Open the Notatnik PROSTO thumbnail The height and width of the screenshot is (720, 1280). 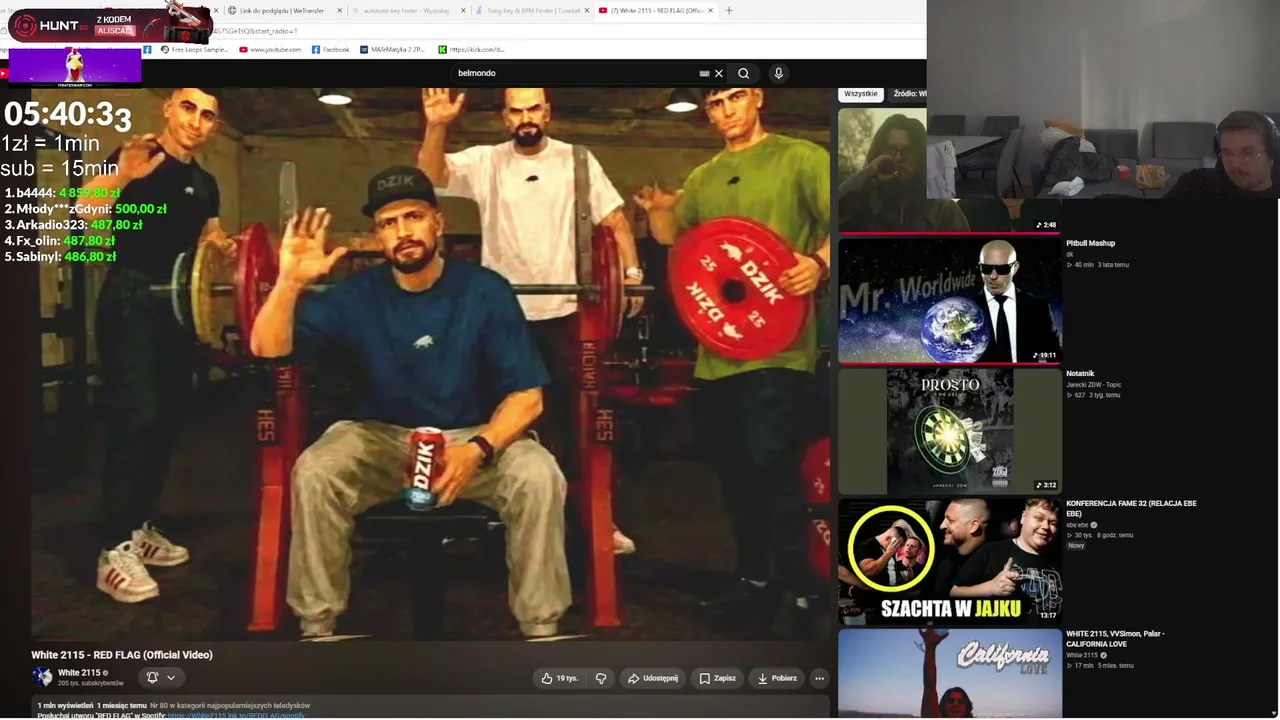949,431
